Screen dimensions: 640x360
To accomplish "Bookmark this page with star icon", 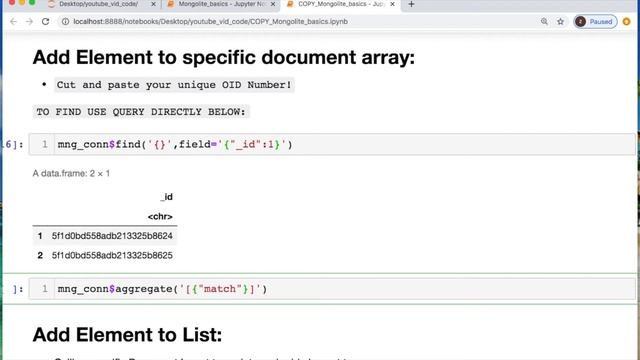I will coord(560,22).
